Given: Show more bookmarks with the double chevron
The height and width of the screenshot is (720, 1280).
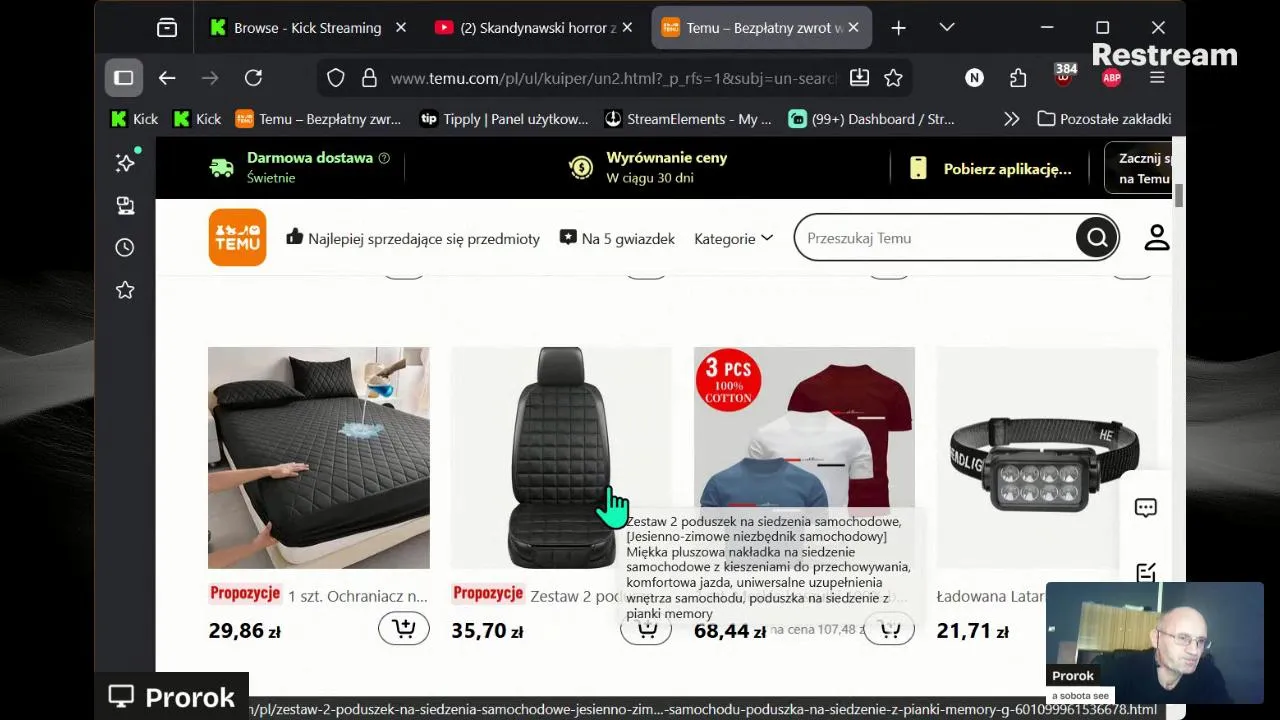Looking at the screenshot, I should [1011, 119].
